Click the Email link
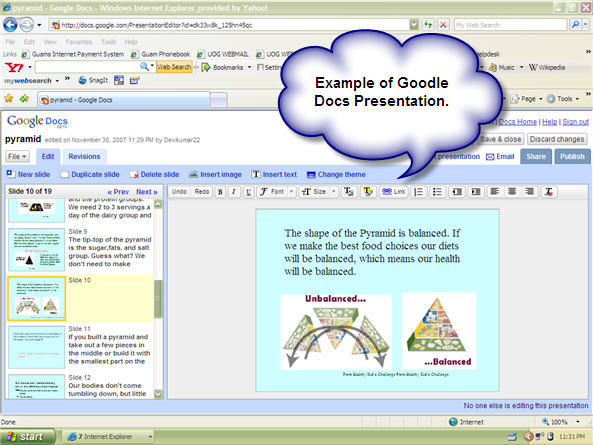 pos(500,157)
